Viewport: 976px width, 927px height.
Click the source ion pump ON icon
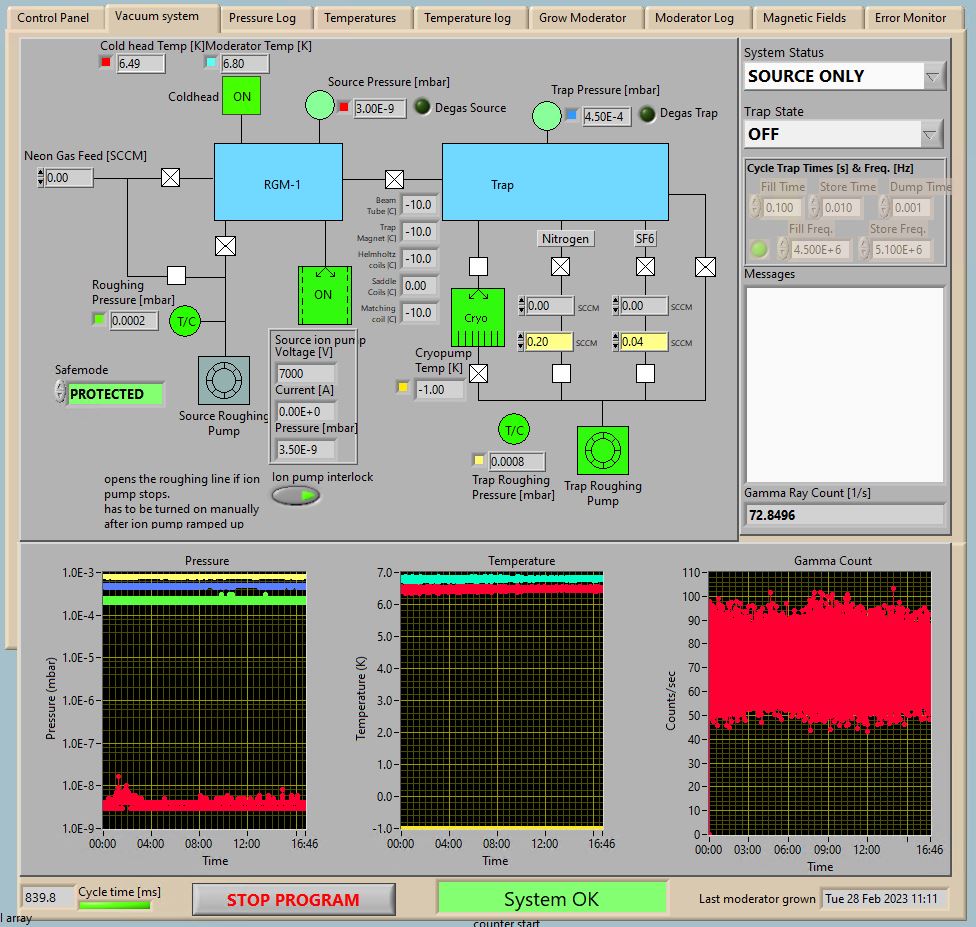[324, 295]
